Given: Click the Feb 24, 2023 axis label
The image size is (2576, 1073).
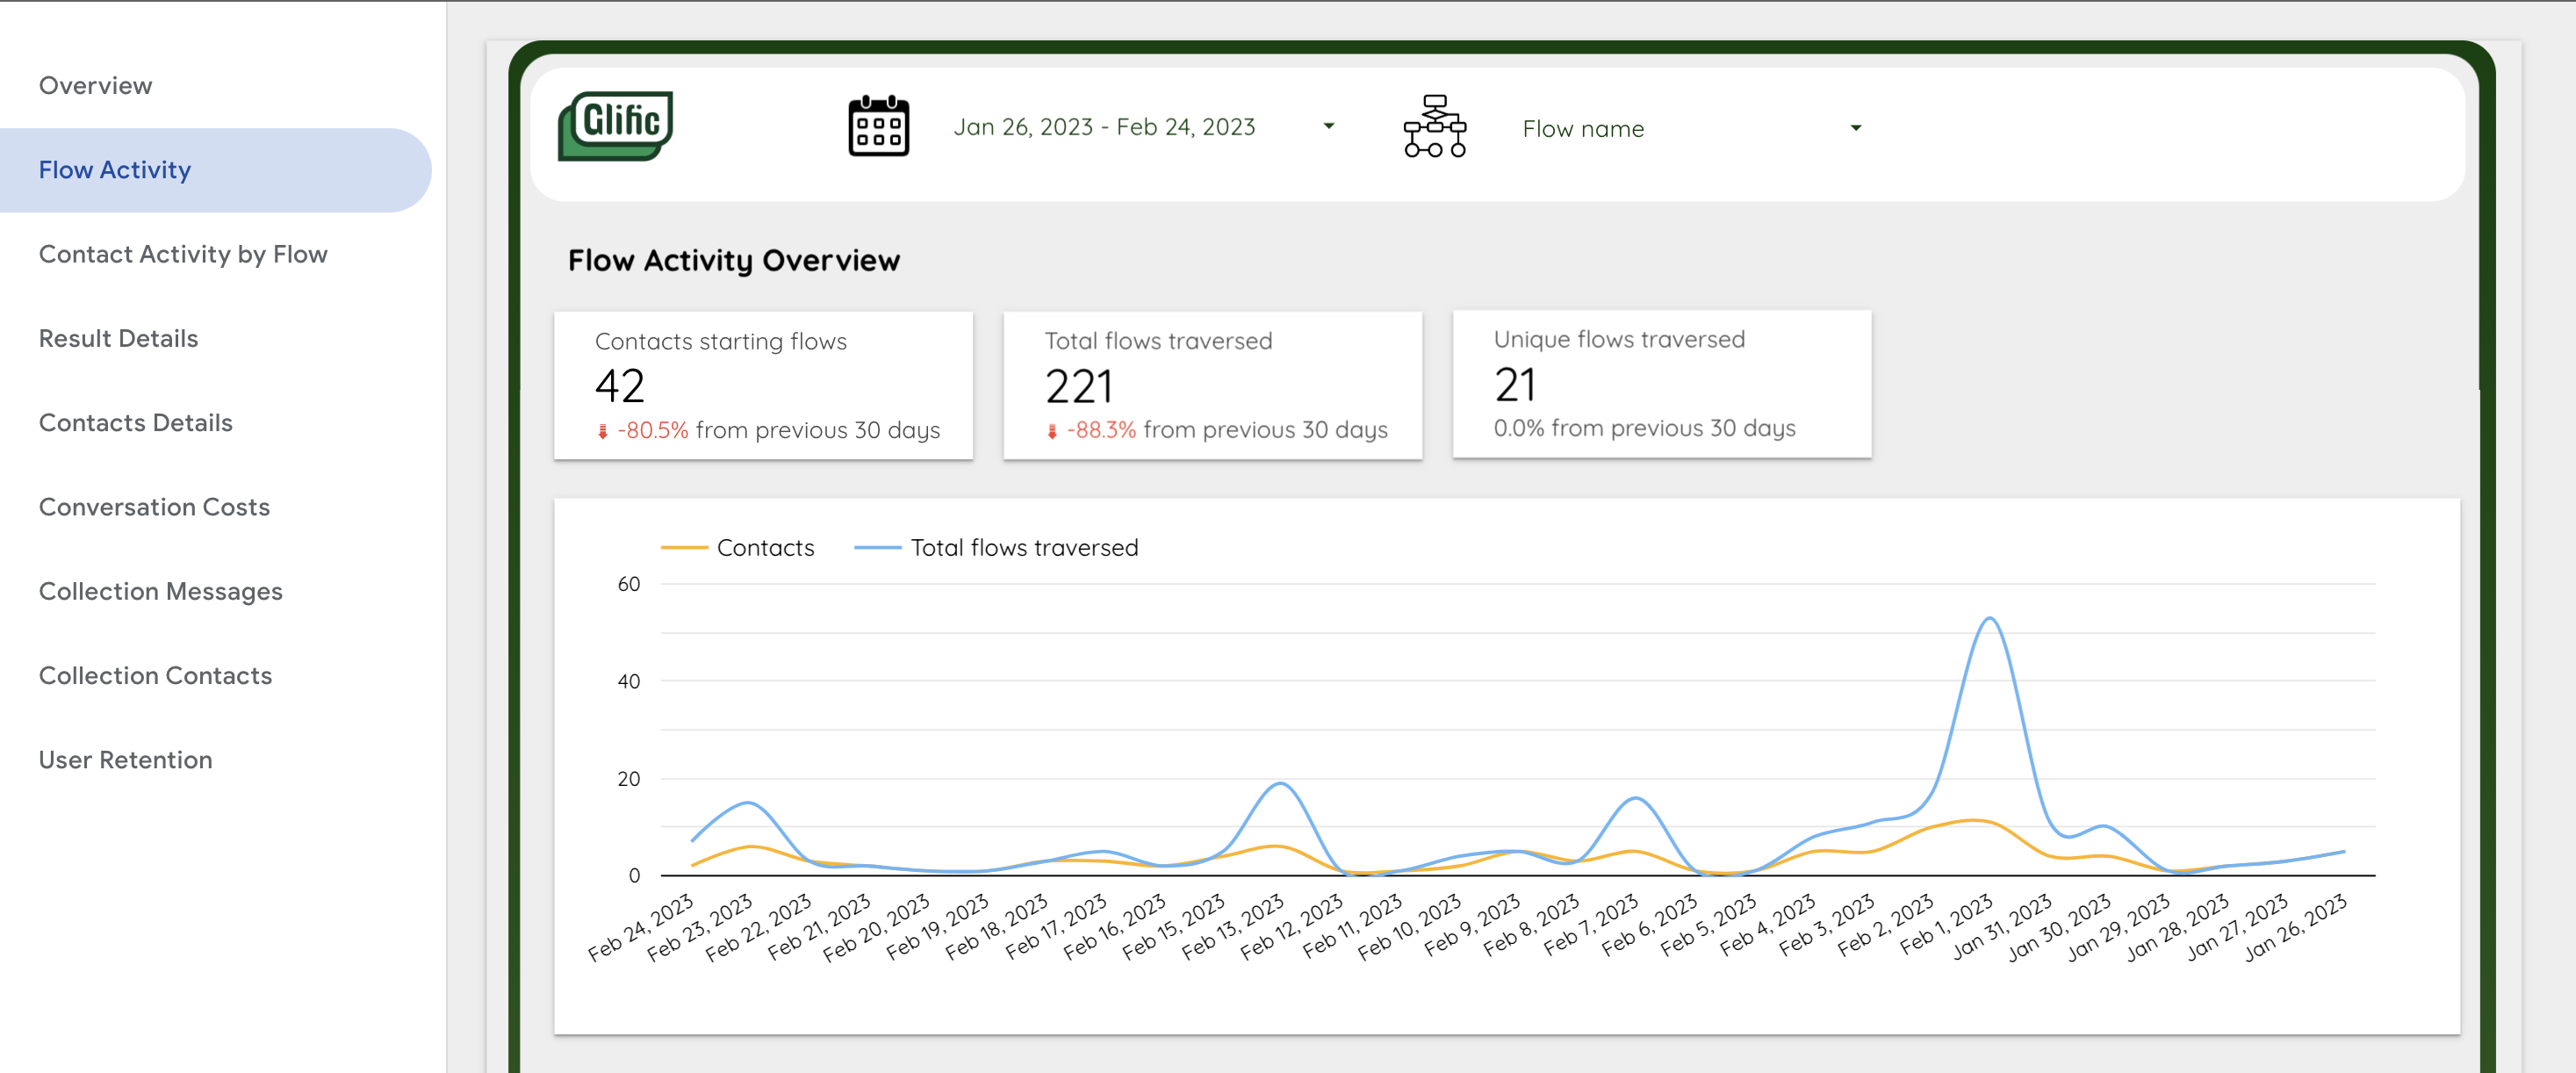Looking at the screenshot, I should click(x=642, y=927).
